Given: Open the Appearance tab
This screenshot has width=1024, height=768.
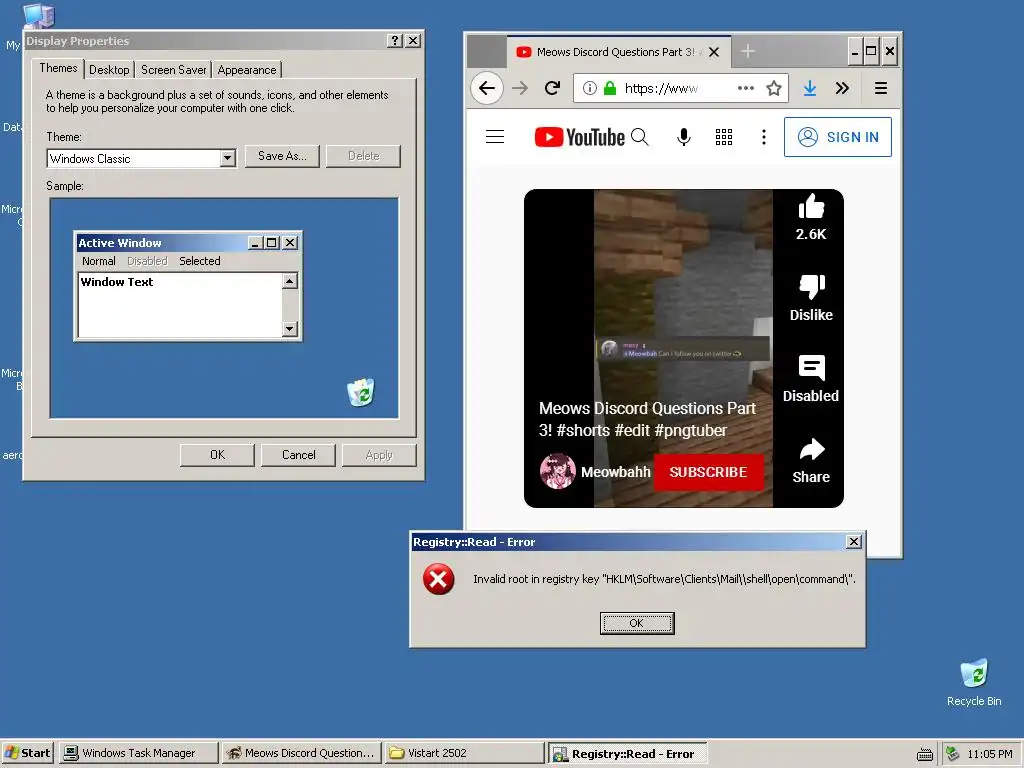Looking at the screenshot, I should (247, 70).
